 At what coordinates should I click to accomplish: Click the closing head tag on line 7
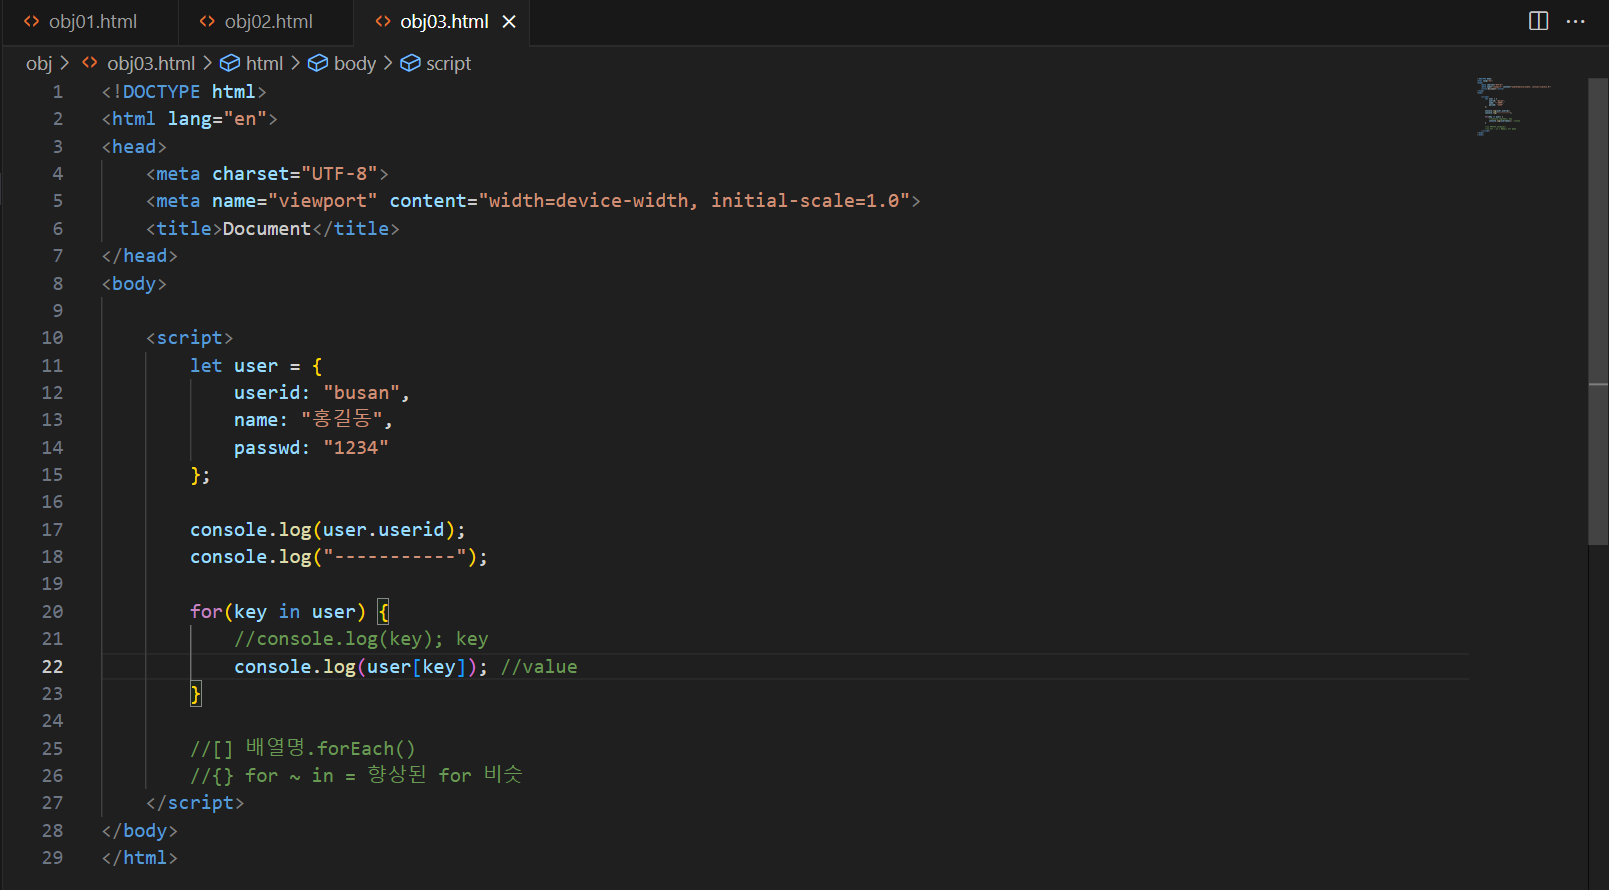coord(140,256)
